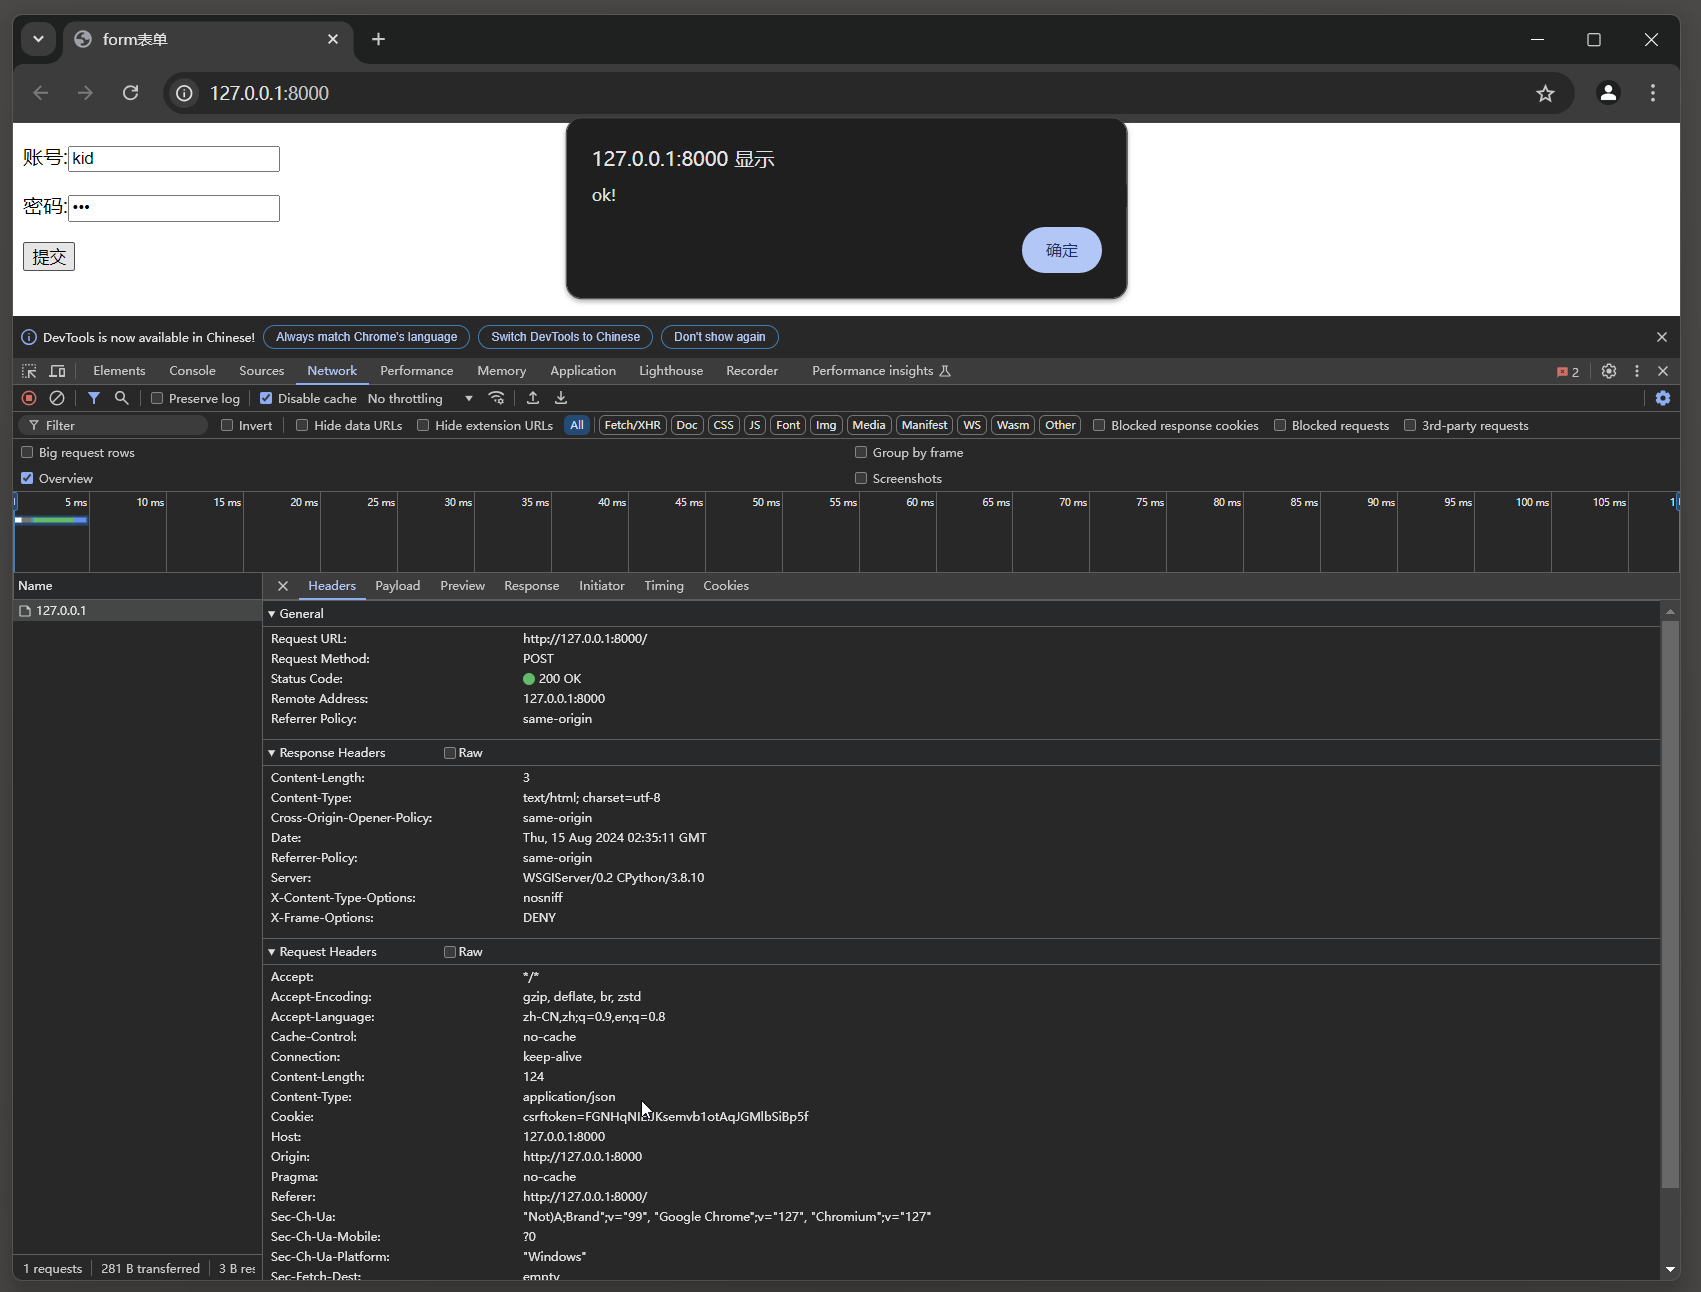Focus the 密码 password field

click(x=174, y=208)
